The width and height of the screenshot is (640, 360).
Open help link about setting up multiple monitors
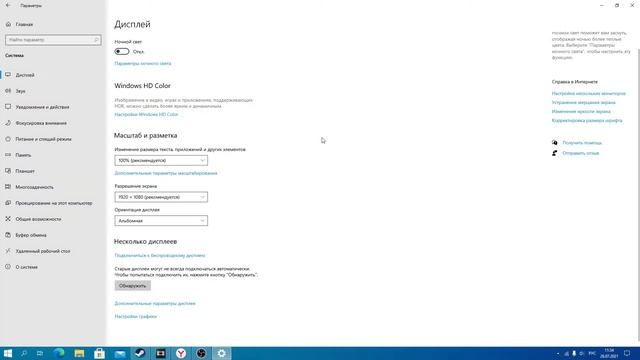[x=588, y=93]
